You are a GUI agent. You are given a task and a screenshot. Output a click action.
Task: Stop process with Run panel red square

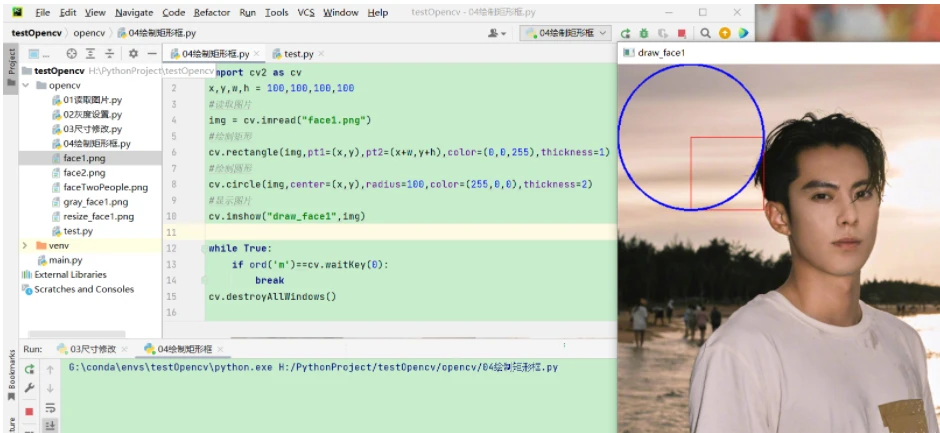(29, 411)
